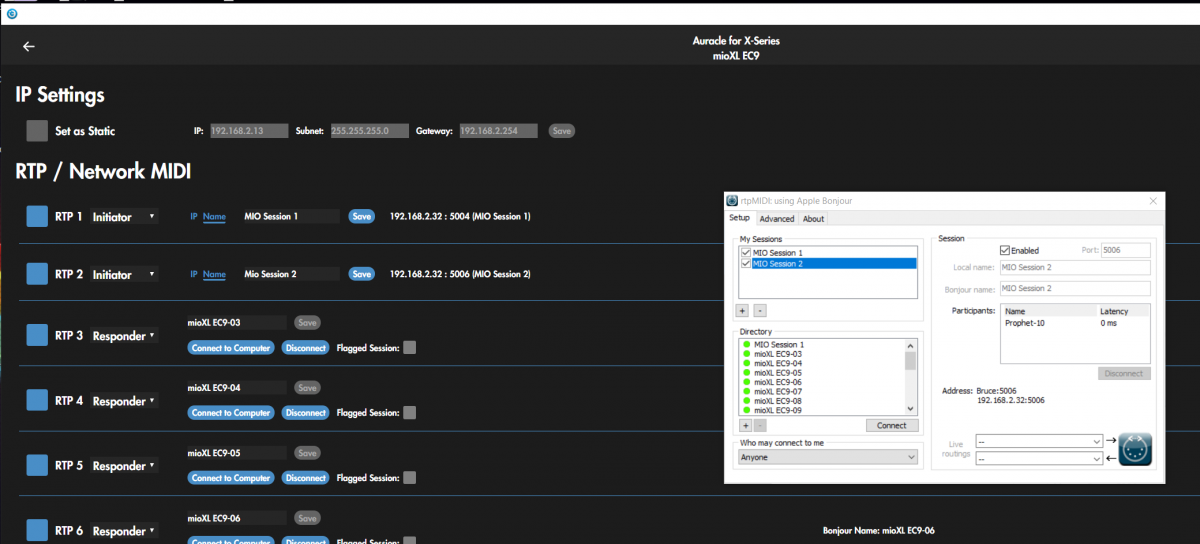
Task: Open the RTP 1 Initiator dropdown
Action: (x=124, y=216)
